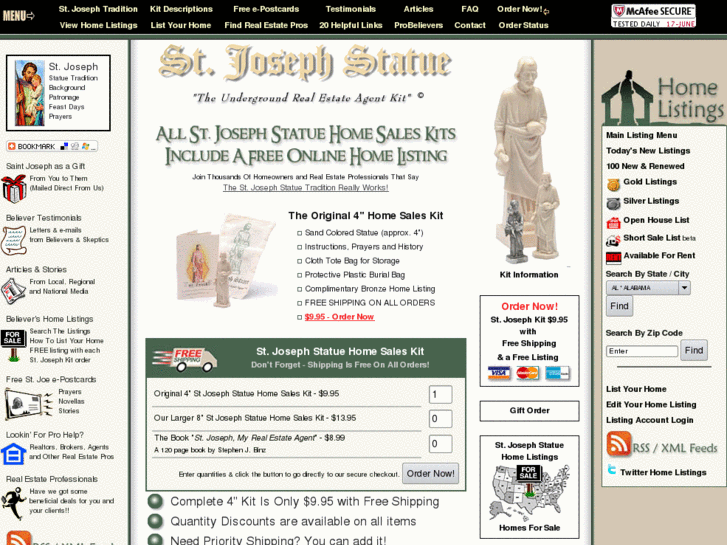Open Free e-Postcards menu item
727x545 pixels.
266,9
